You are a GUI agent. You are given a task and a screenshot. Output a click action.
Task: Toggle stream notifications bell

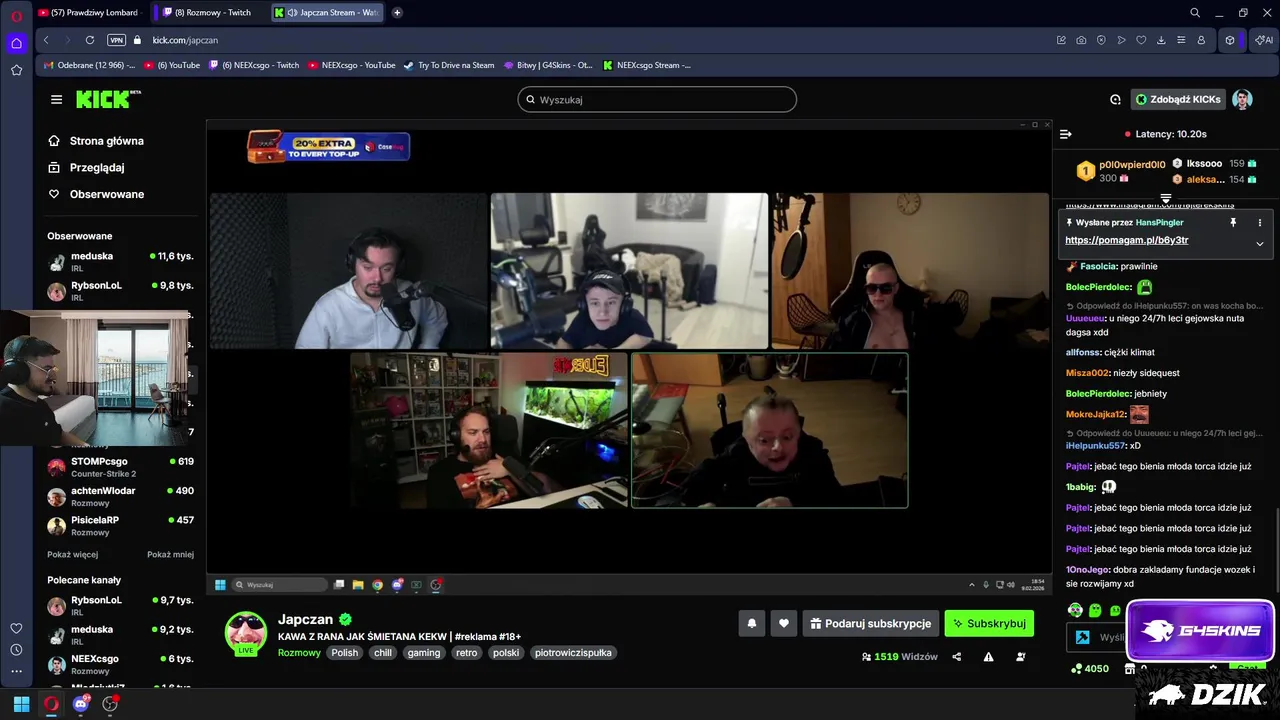752,623
